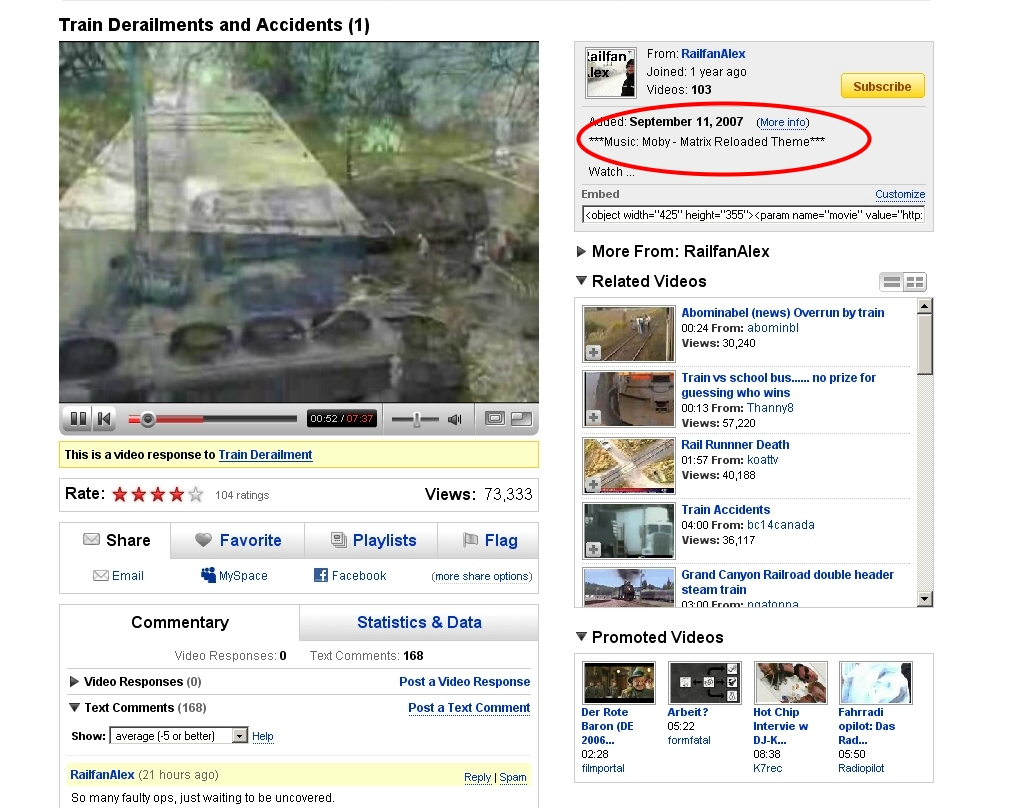Switch to the Statistics & Data tab
Image resolution: width=1023 pixels, height=808 pixels.
[x=419, y=622]
